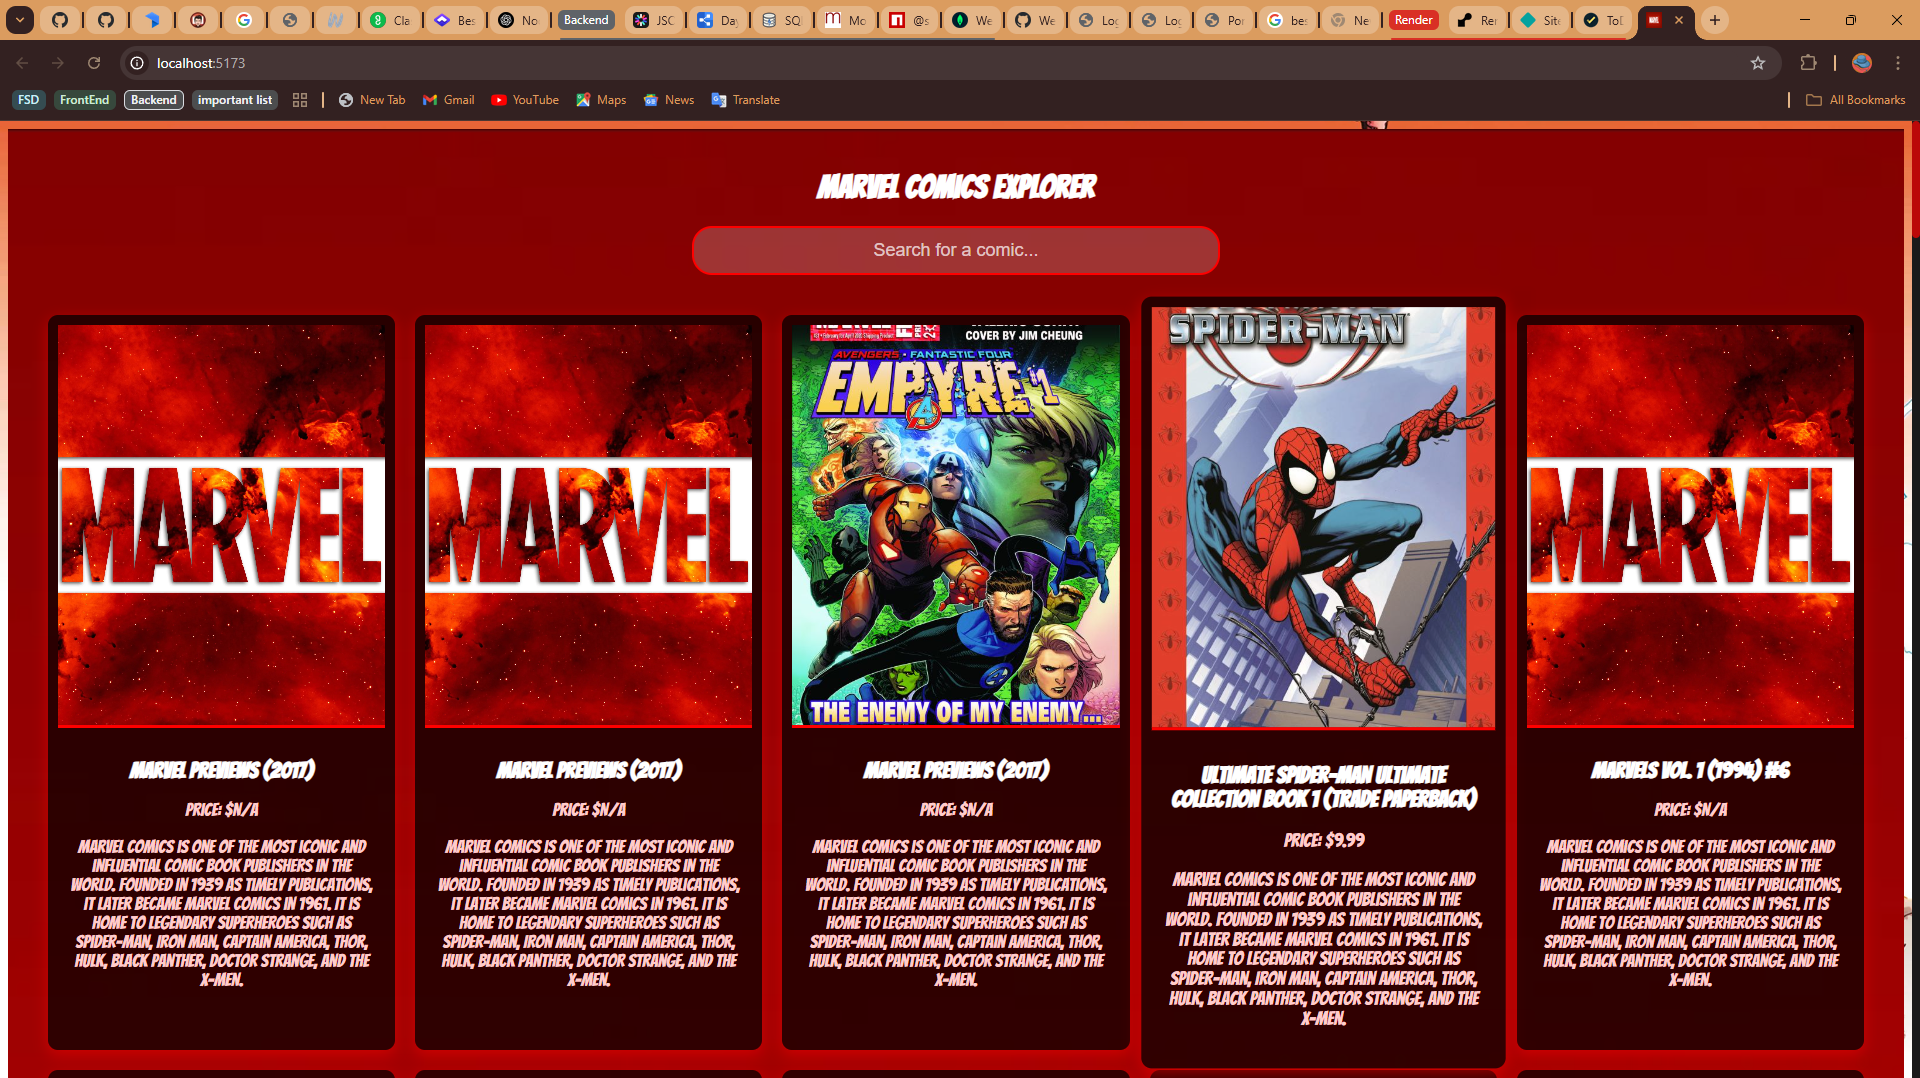Screen dimensions: 1920x1078
Task: Switch to the Google tab labeled 'bes'
Action: (1288, 20)
